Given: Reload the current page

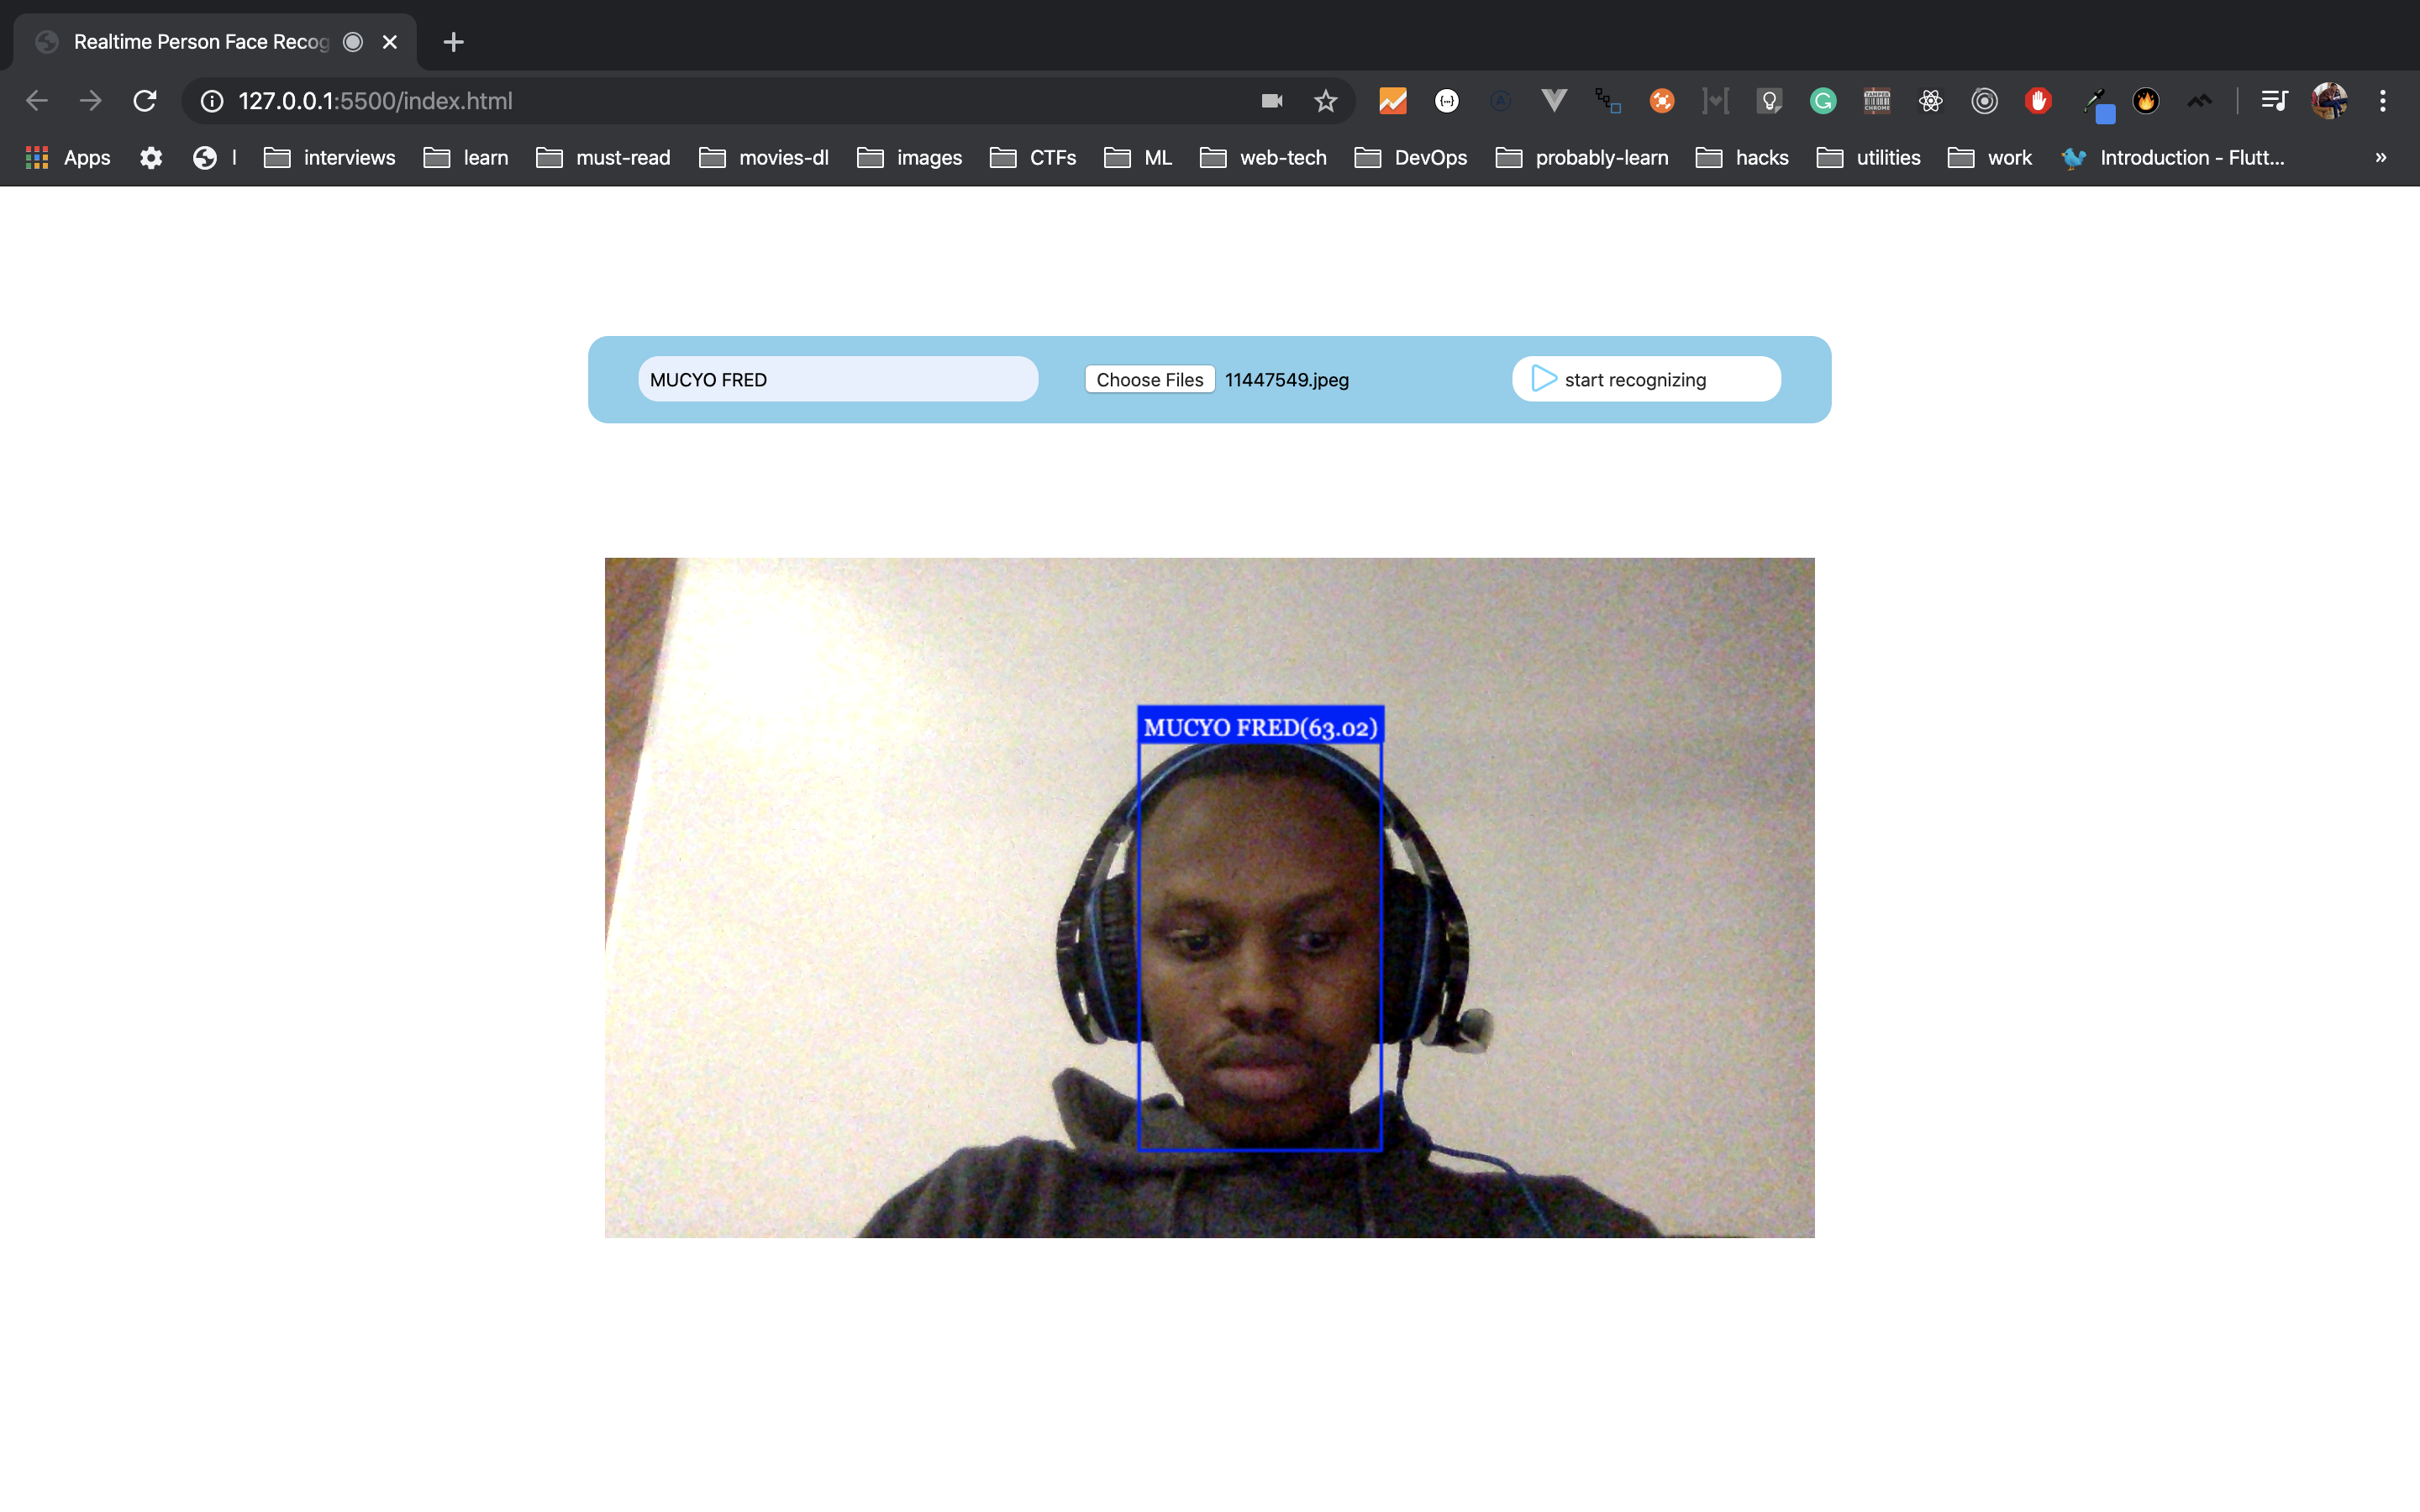Looking at the screenshot, I should point(145,101).
